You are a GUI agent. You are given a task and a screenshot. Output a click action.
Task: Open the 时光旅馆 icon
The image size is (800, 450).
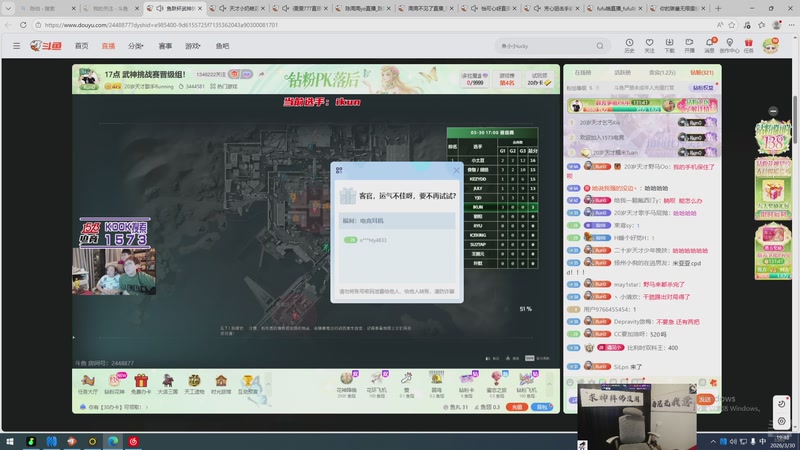tap(221, 385)
